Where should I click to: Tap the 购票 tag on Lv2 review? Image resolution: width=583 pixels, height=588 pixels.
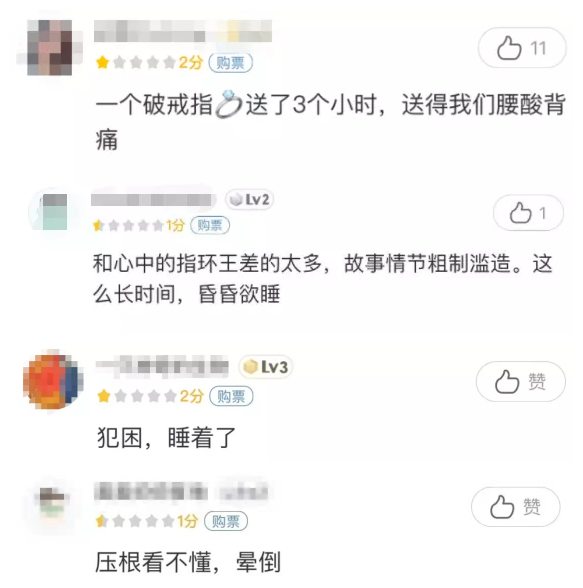click(x=210, y=225)
